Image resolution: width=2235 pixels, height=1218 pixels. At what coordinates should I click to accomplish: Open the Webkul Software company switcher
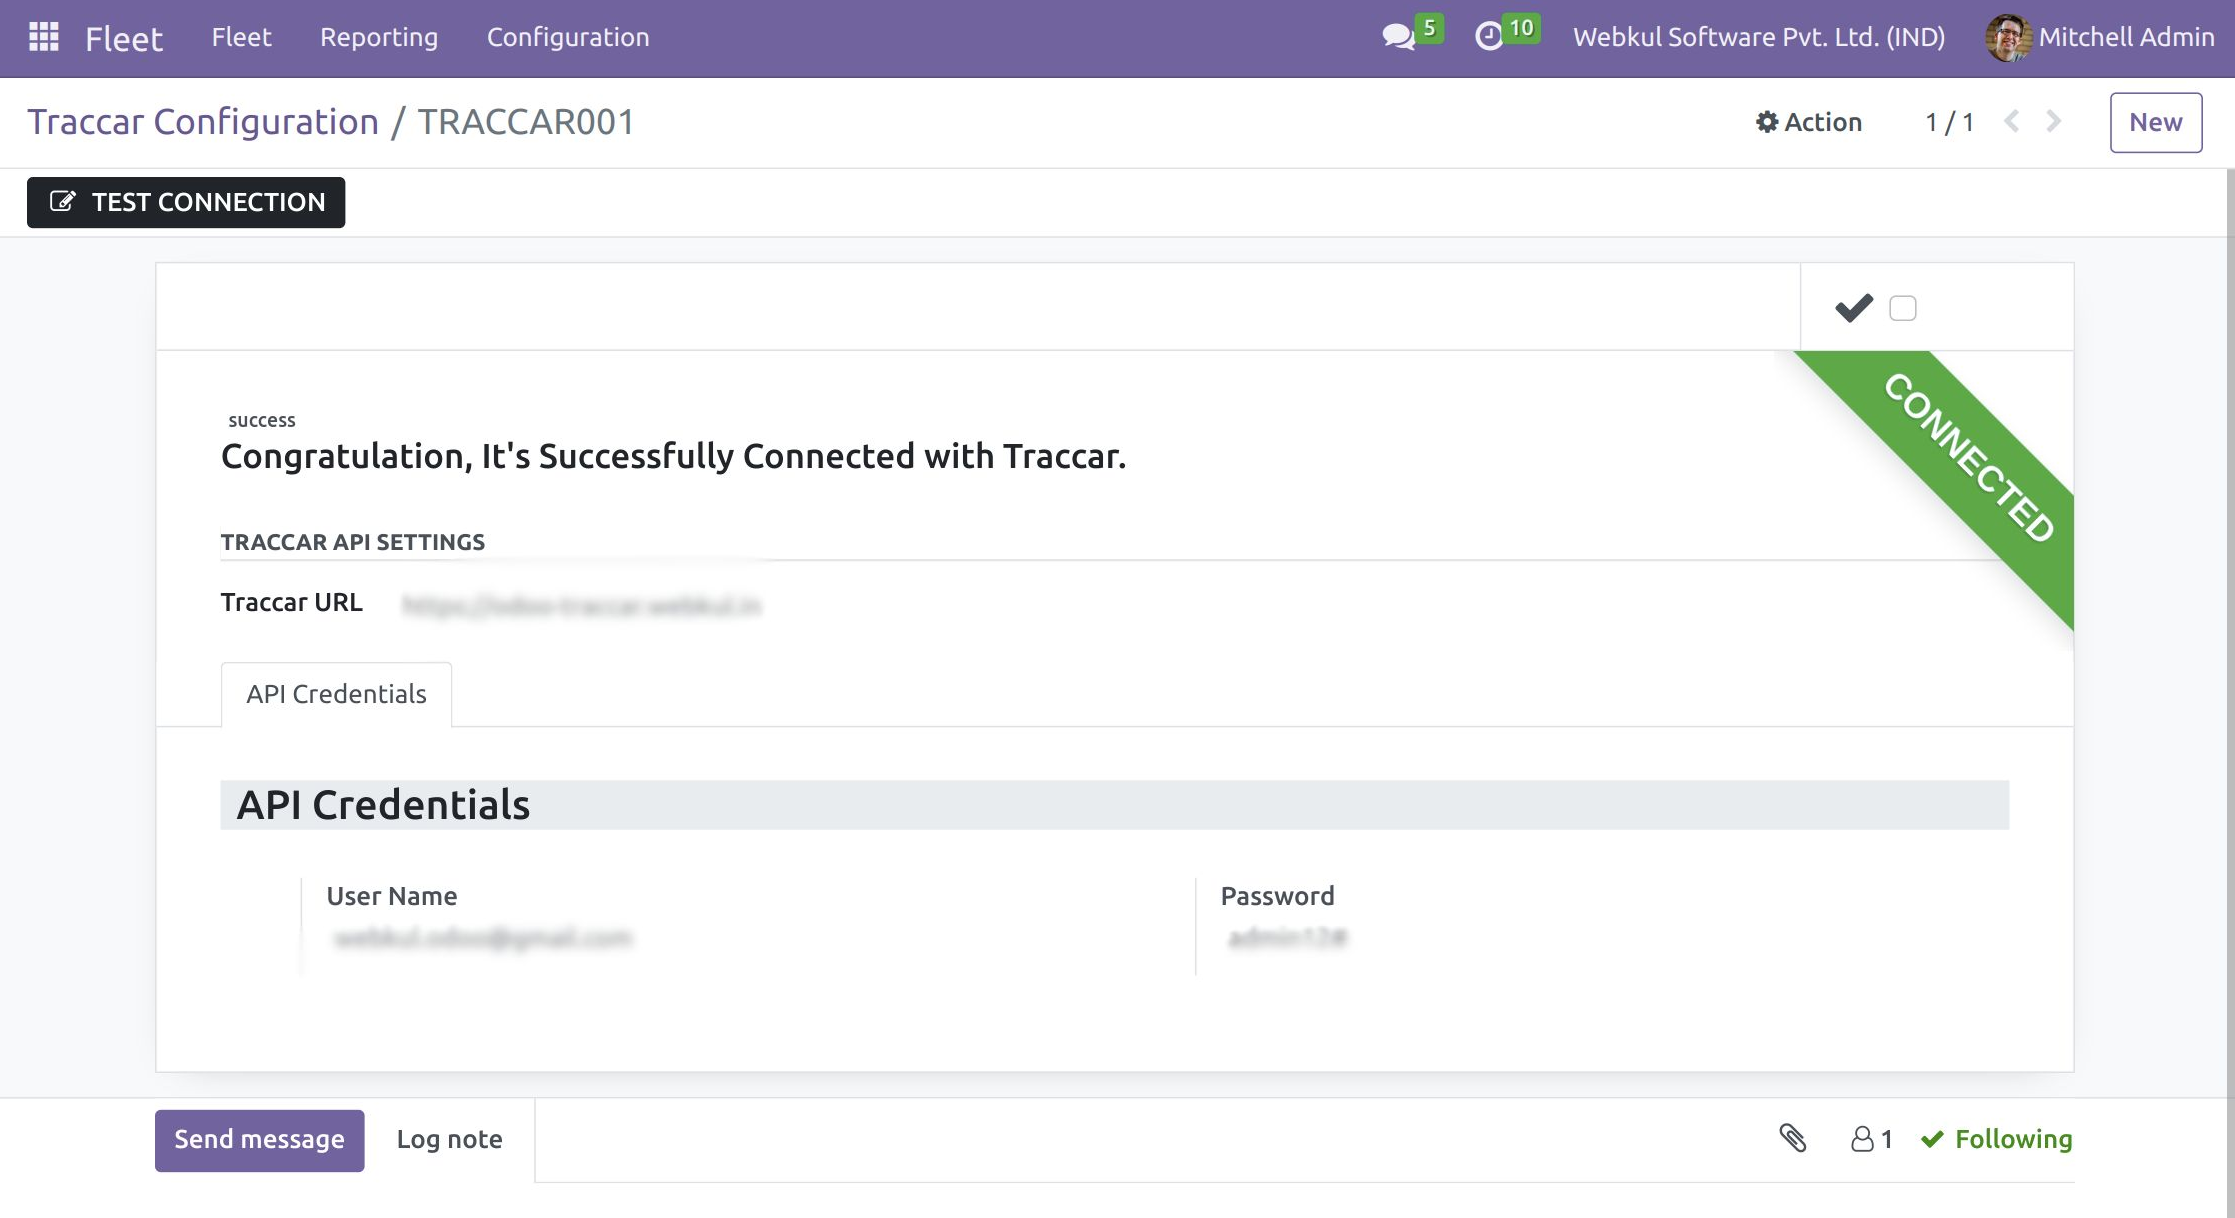(1758, 37)
